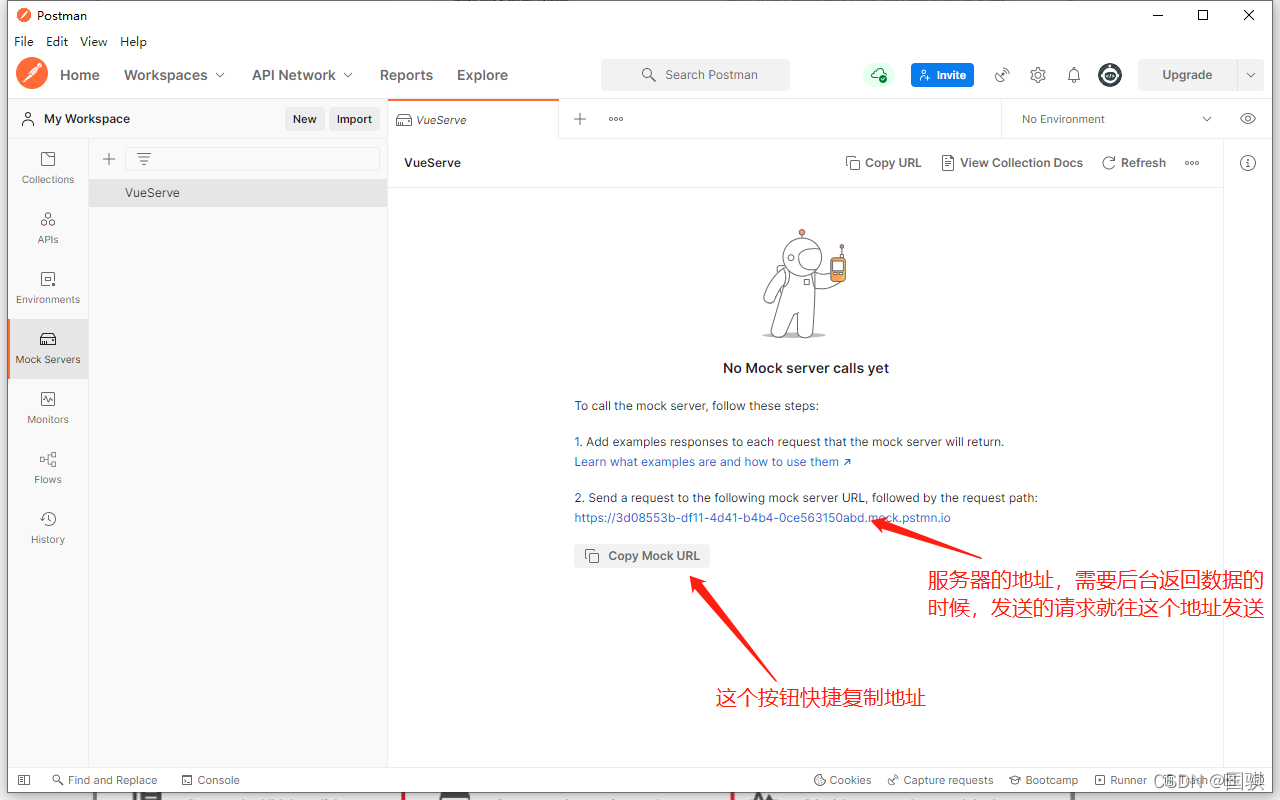Open Reports page
This screenshot has width=1280, height=800.
[406, 75]
